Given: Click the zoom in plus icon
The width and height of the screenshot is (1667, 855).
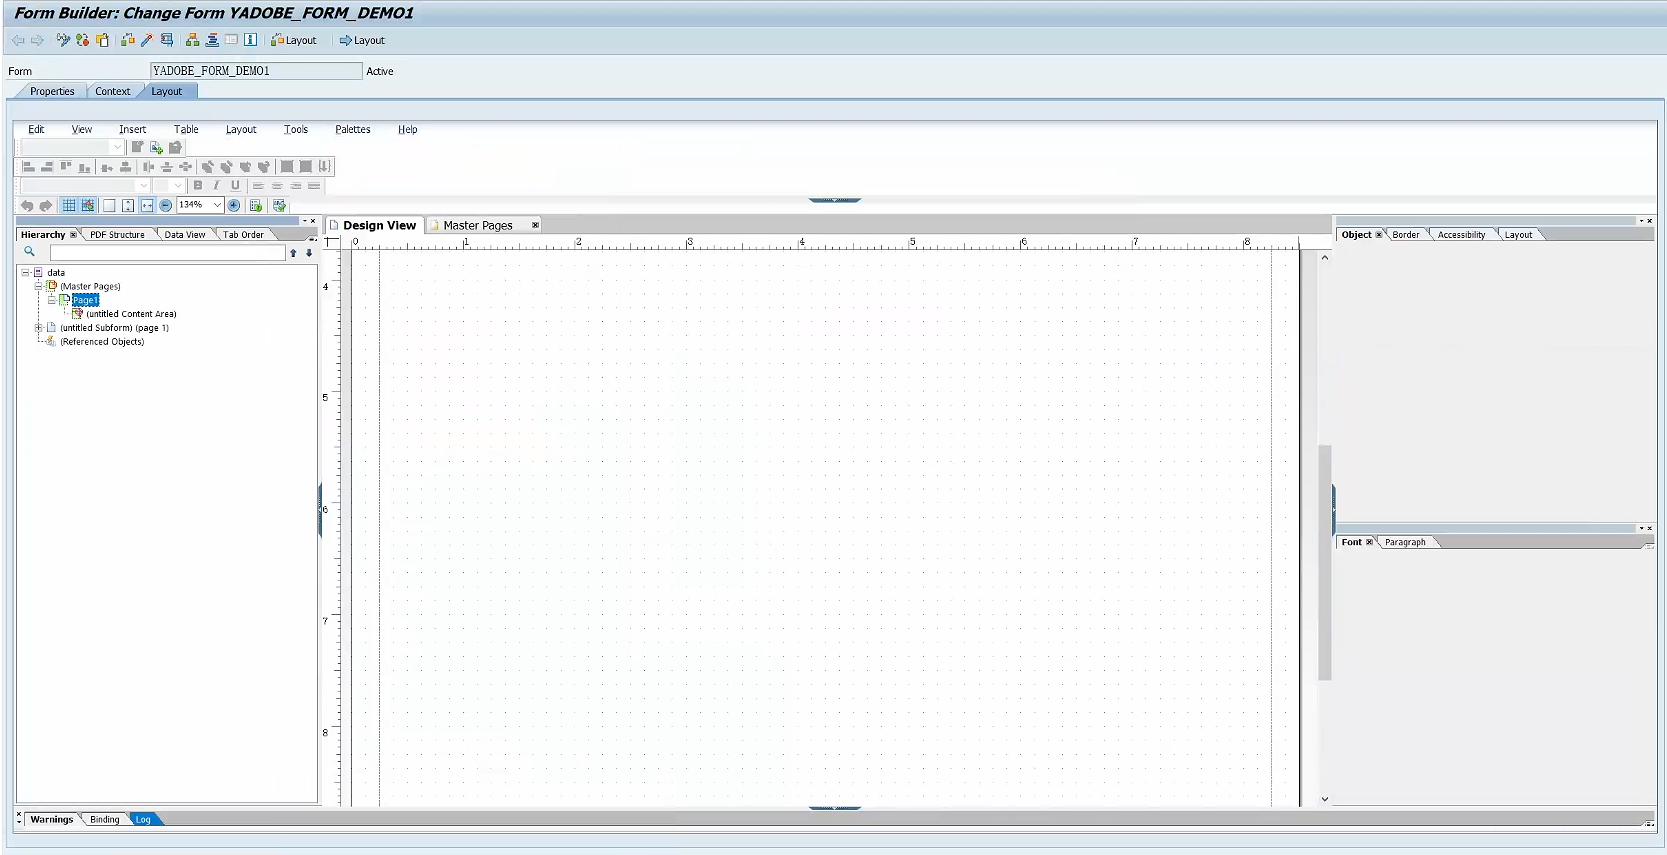Looking at the screenshot, I should pyautogui.click(x=234, y=206).
